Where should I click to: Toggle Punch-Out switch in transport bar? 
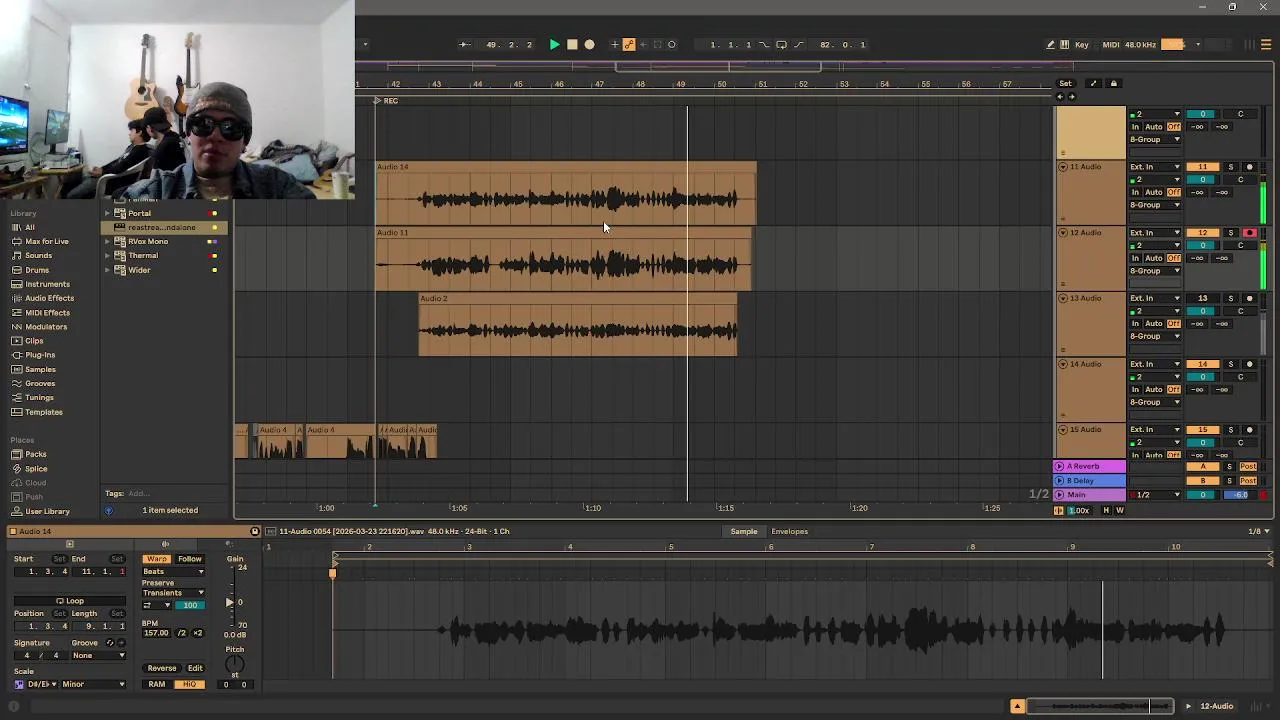coord(797,44)
